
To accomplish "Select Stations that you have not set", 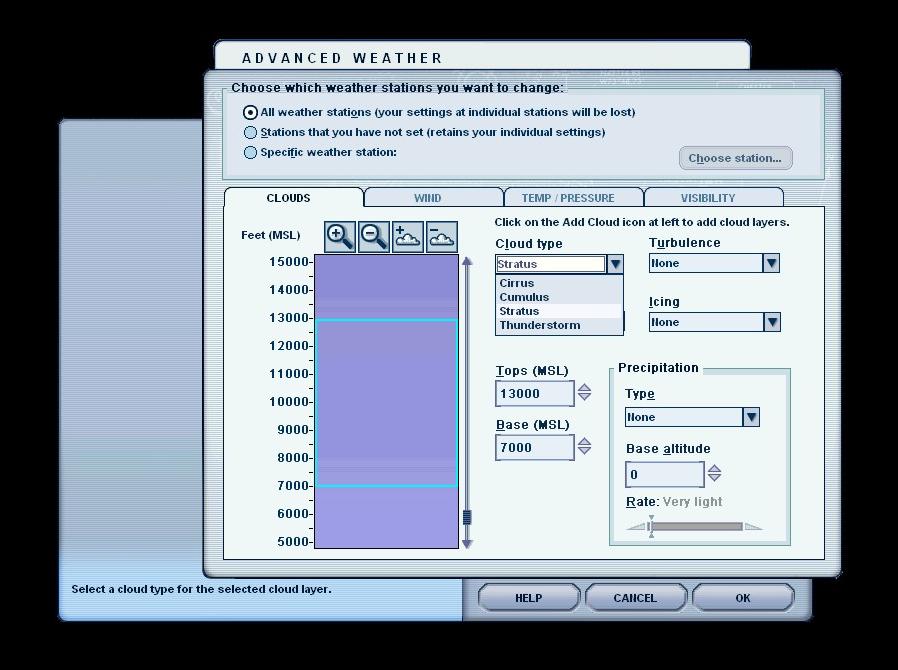I will tap(251, 132).
